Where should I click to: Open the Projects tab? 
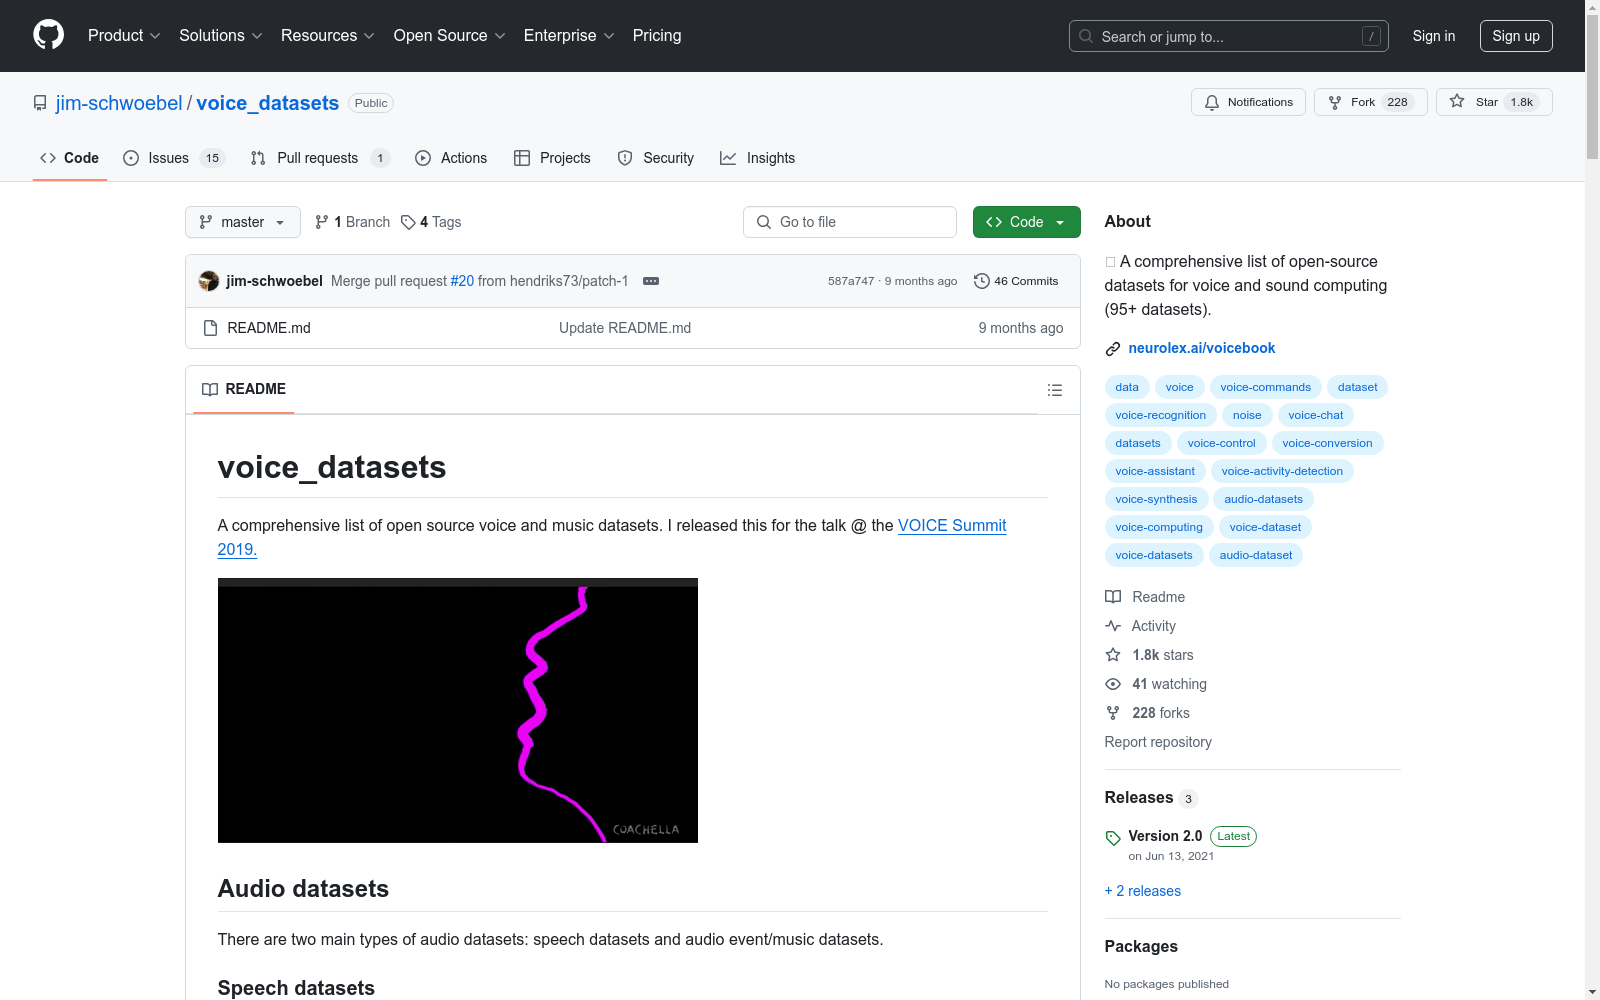point(552,158)
